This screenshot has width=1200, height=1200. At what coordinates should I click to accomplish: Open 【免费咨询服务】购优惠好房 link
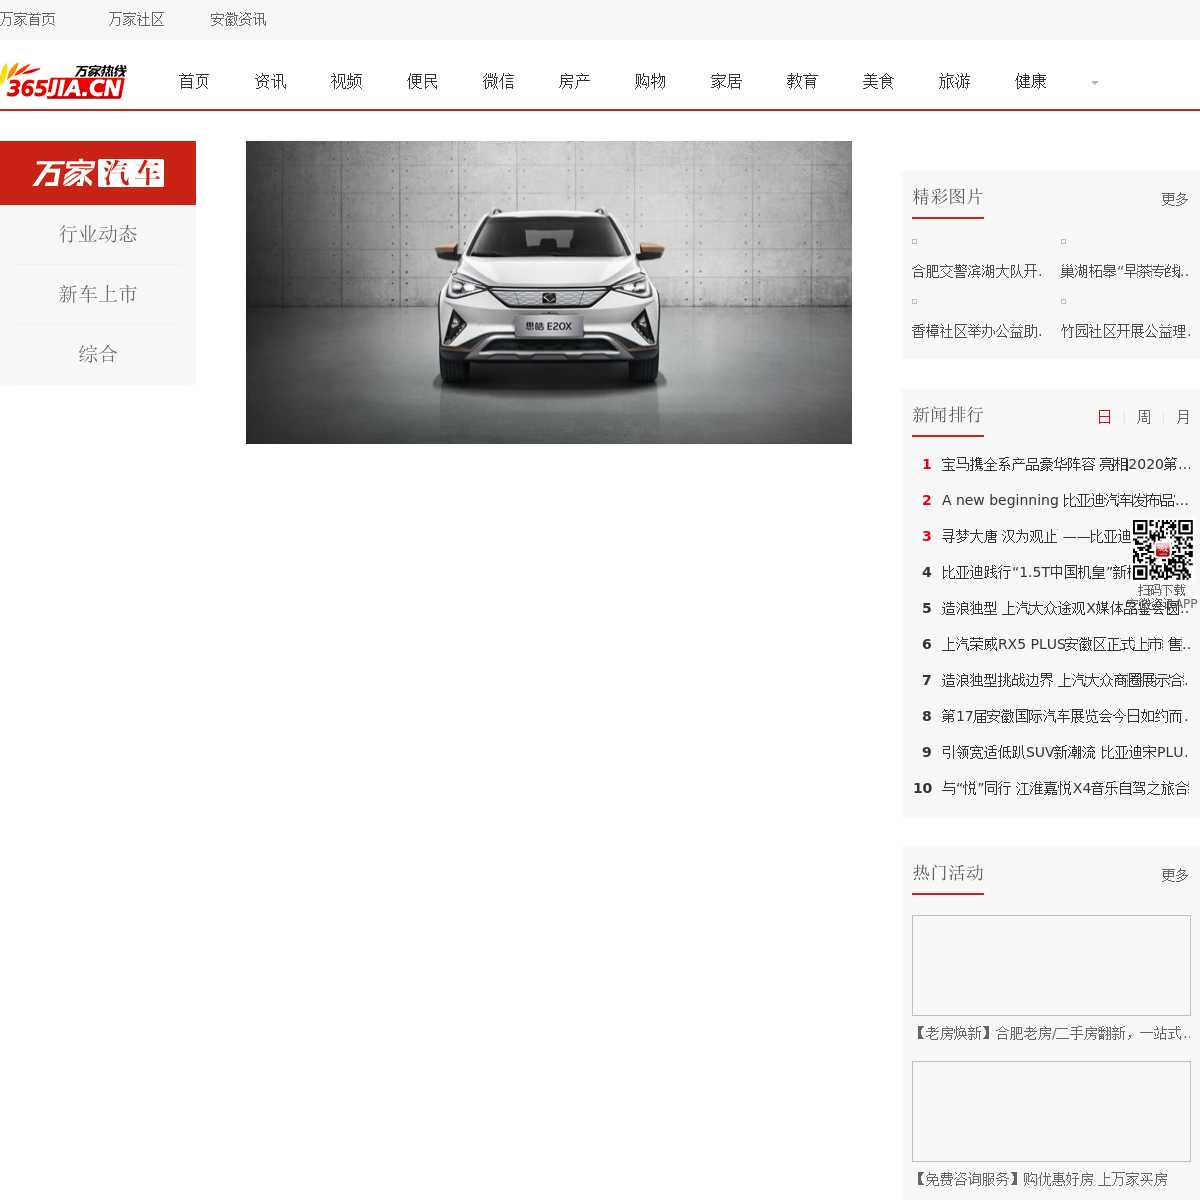point(1040,1179)
